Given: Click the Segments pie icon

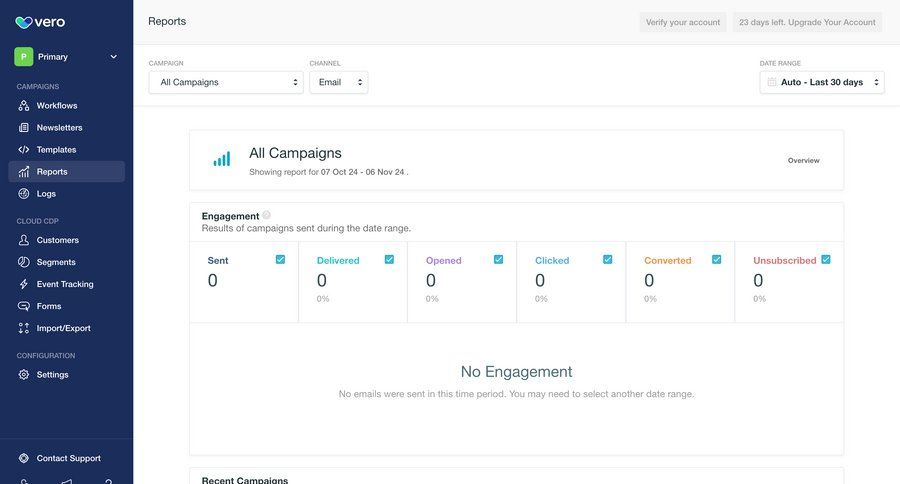Looking at the screenshot, I should tap(24, 262).
